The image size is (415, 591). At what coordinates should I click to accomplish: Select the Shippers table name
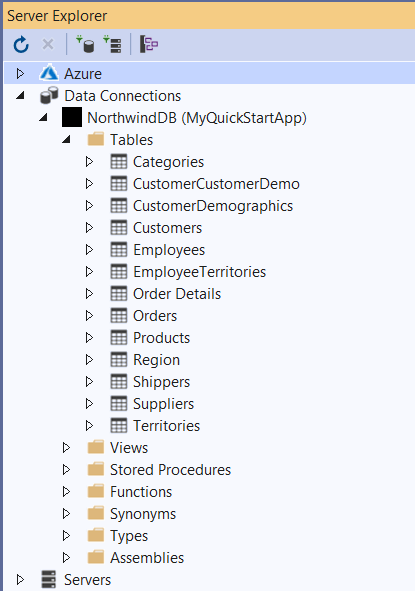162,382
